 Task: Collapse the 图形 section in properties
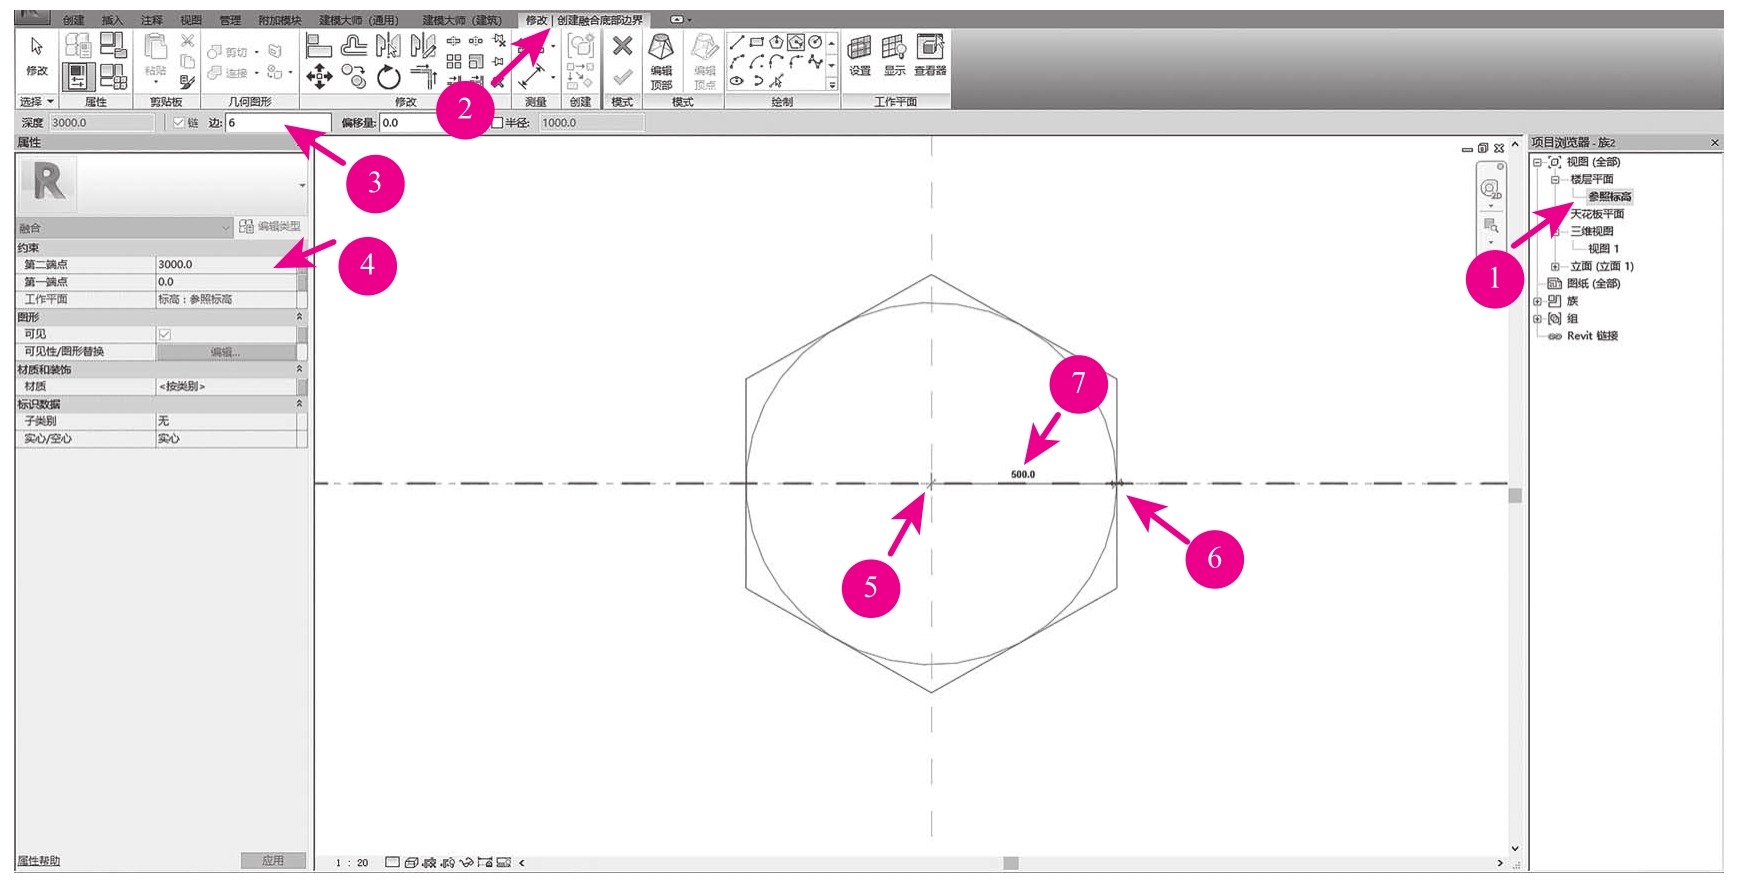(299, 317)
